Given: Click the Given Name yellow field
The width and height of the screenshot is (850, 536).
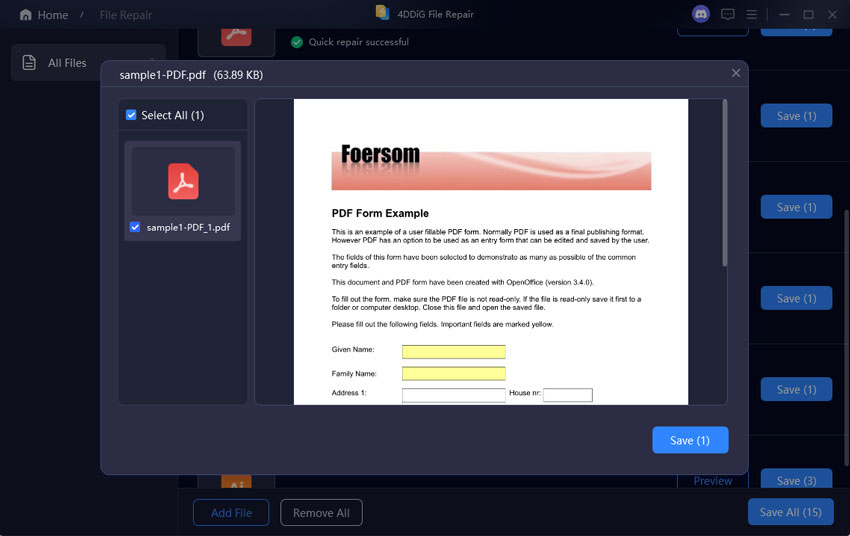Looking at the screenshot, I should pyautogui.click(x=453, y=352).
